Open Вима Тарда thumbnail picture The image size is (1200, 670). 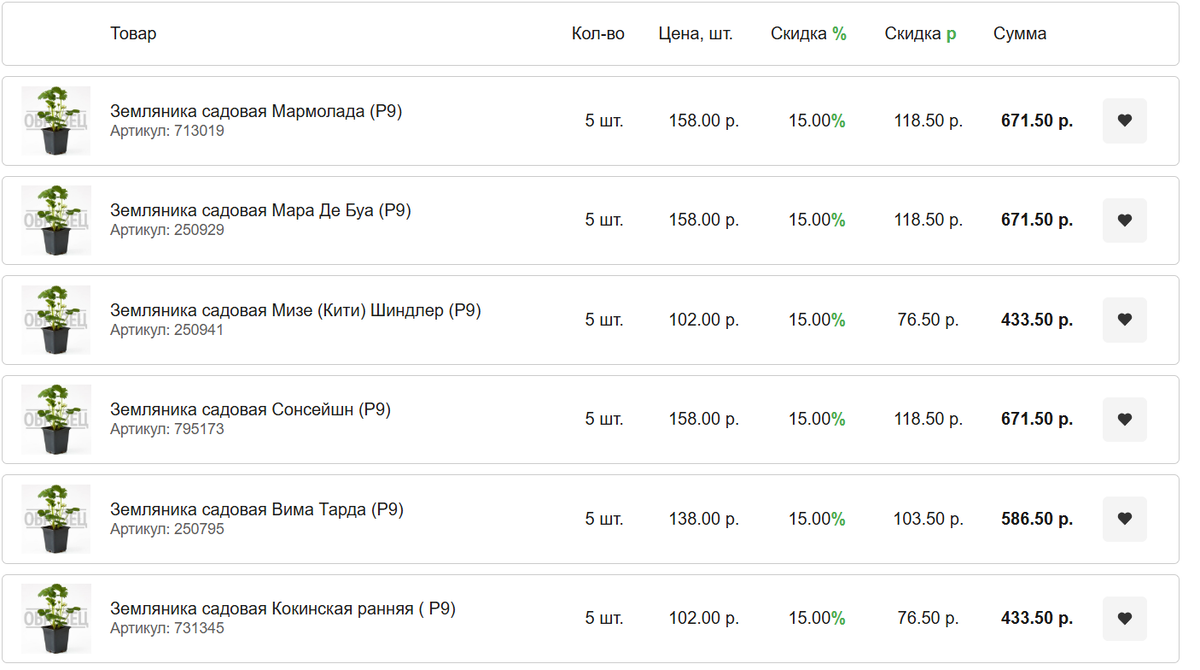tap(56, 519)
